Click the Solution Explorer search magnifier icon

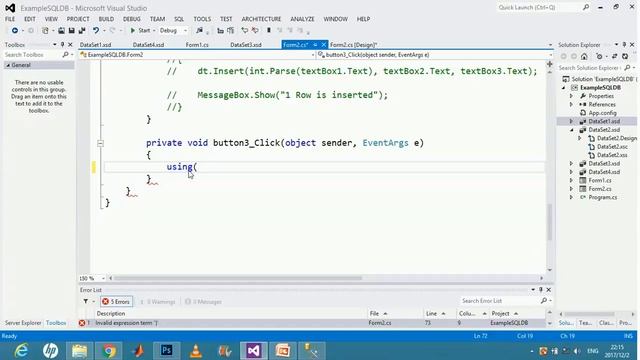627,68
